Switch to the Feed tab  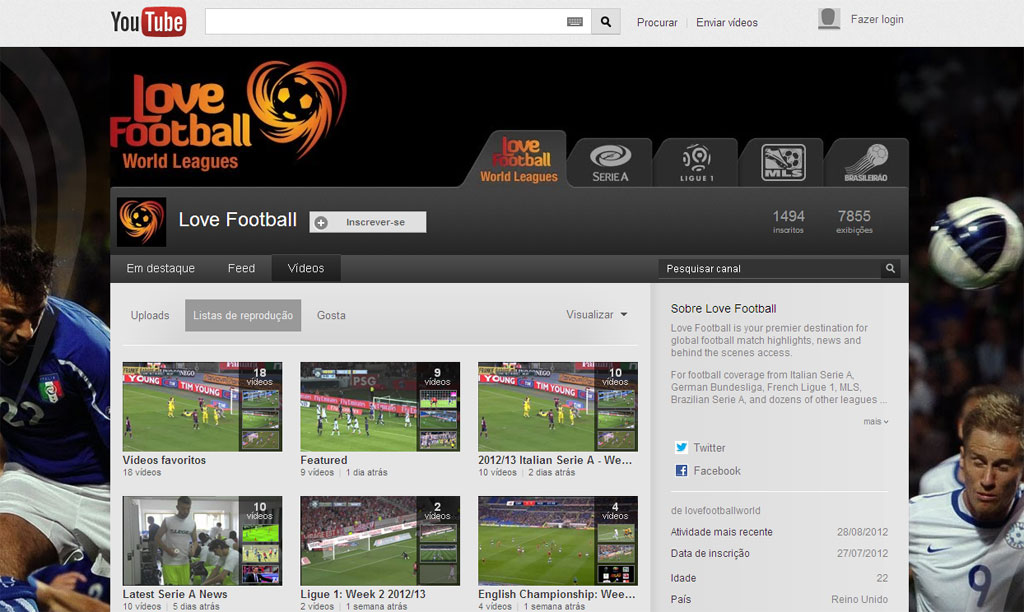[x=241, y=269]
